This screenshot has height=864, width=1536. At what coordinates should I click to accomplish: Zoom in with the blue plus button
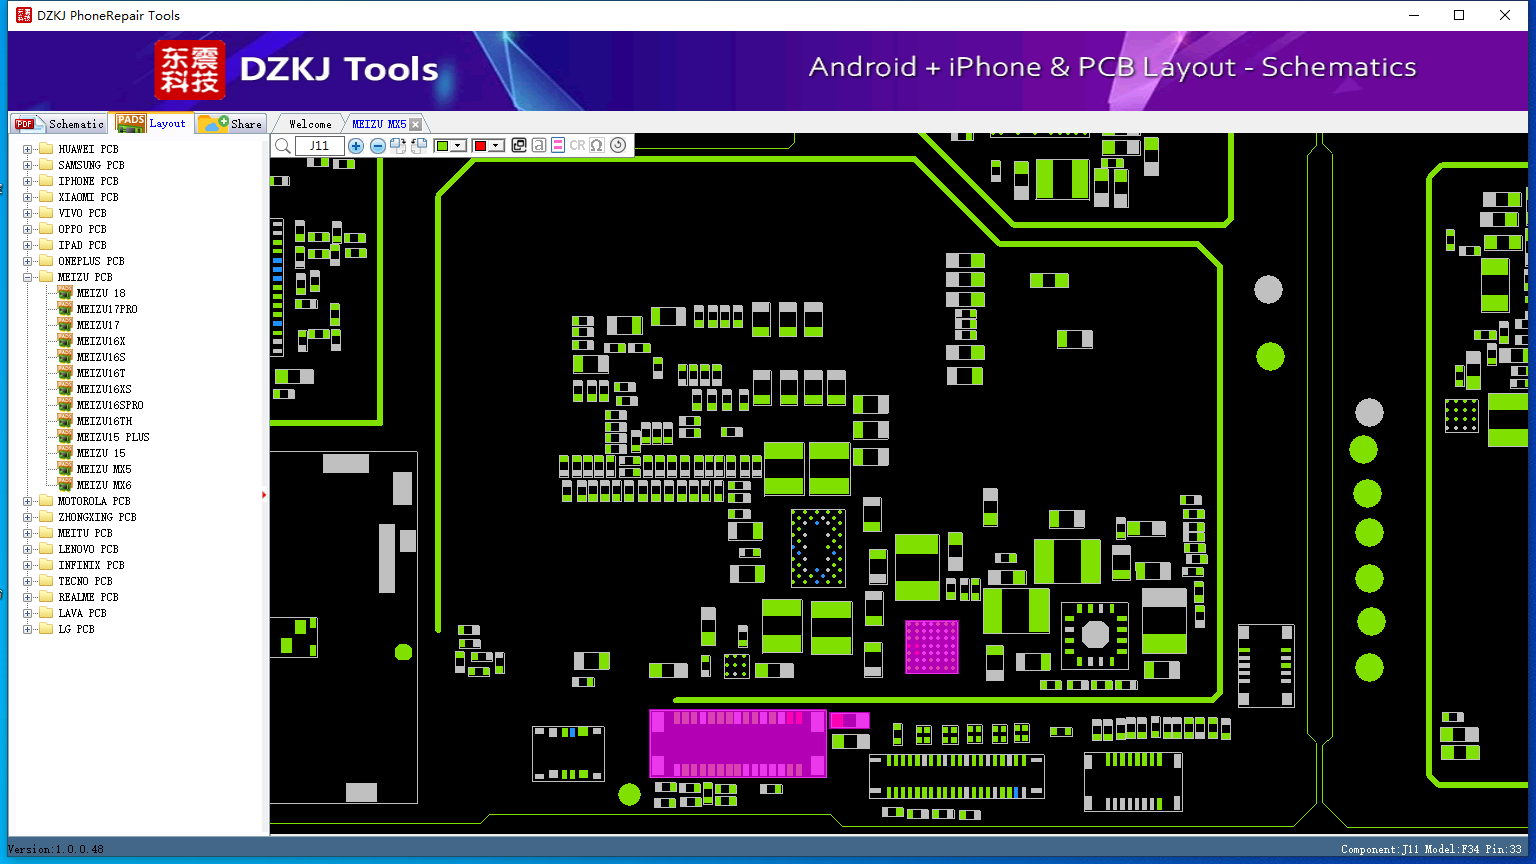[356, 146]
